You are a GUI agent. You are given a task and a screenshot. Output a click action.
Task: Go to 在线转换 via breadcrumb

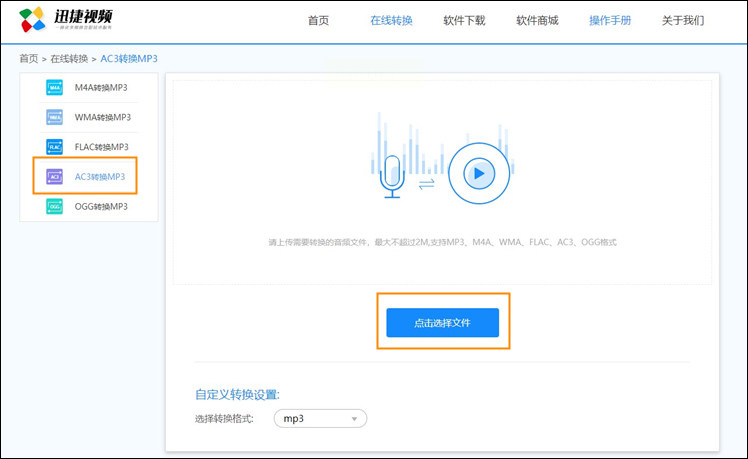(x=69, y=59)
